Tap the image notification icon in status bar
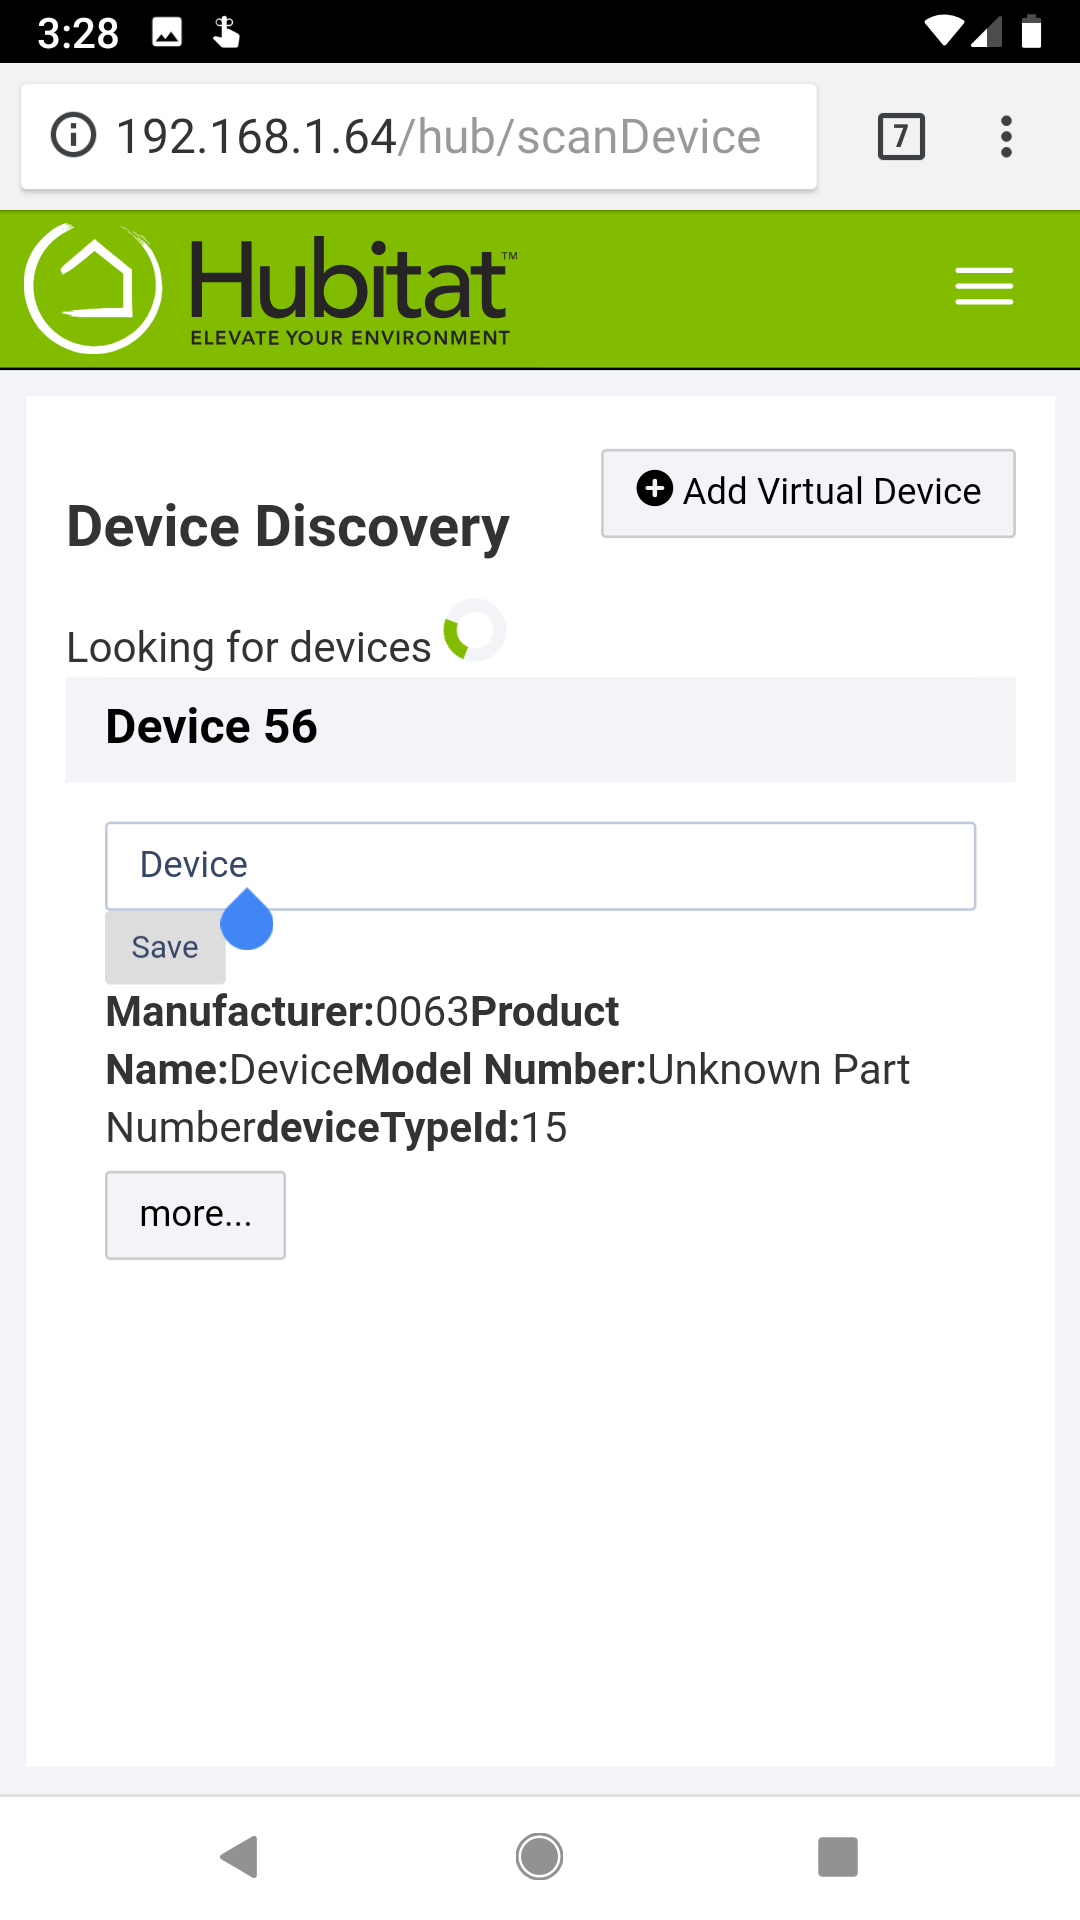The image size is (1080, 1920). pyautogui.click(x=167, y=33)
